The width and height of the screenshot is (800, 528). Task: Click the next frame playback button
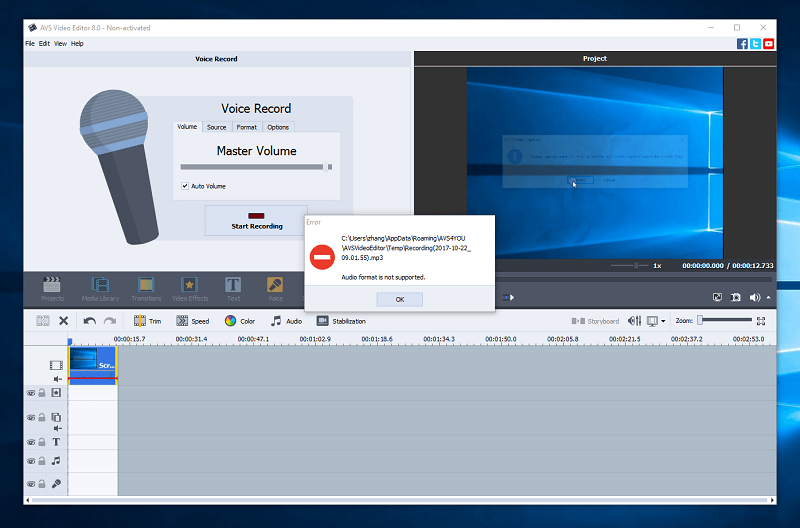[508, 297]
